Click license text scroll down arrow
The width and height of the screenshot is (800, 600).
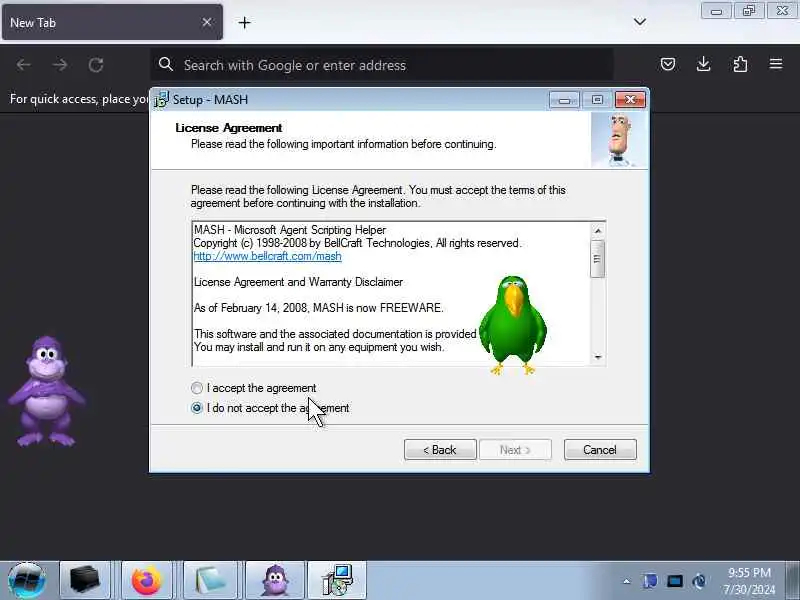click(598, 357)
